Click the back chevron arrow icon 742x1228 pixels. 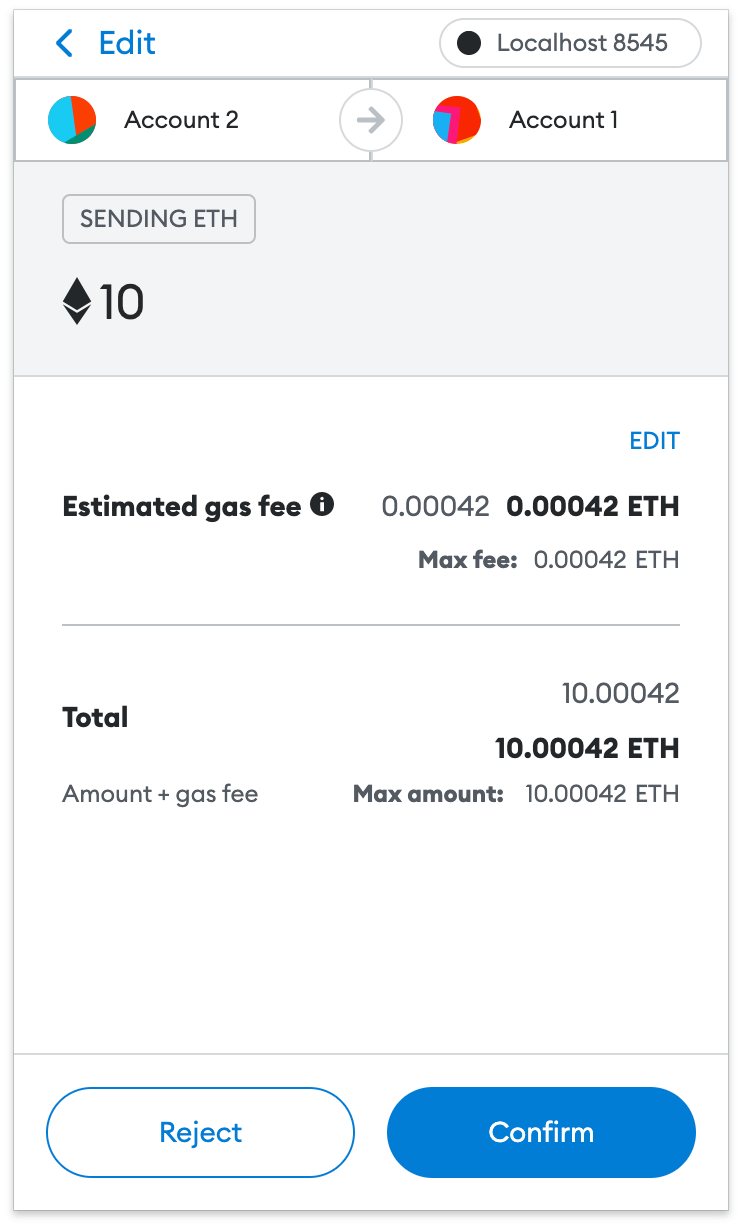coord(65,43)
